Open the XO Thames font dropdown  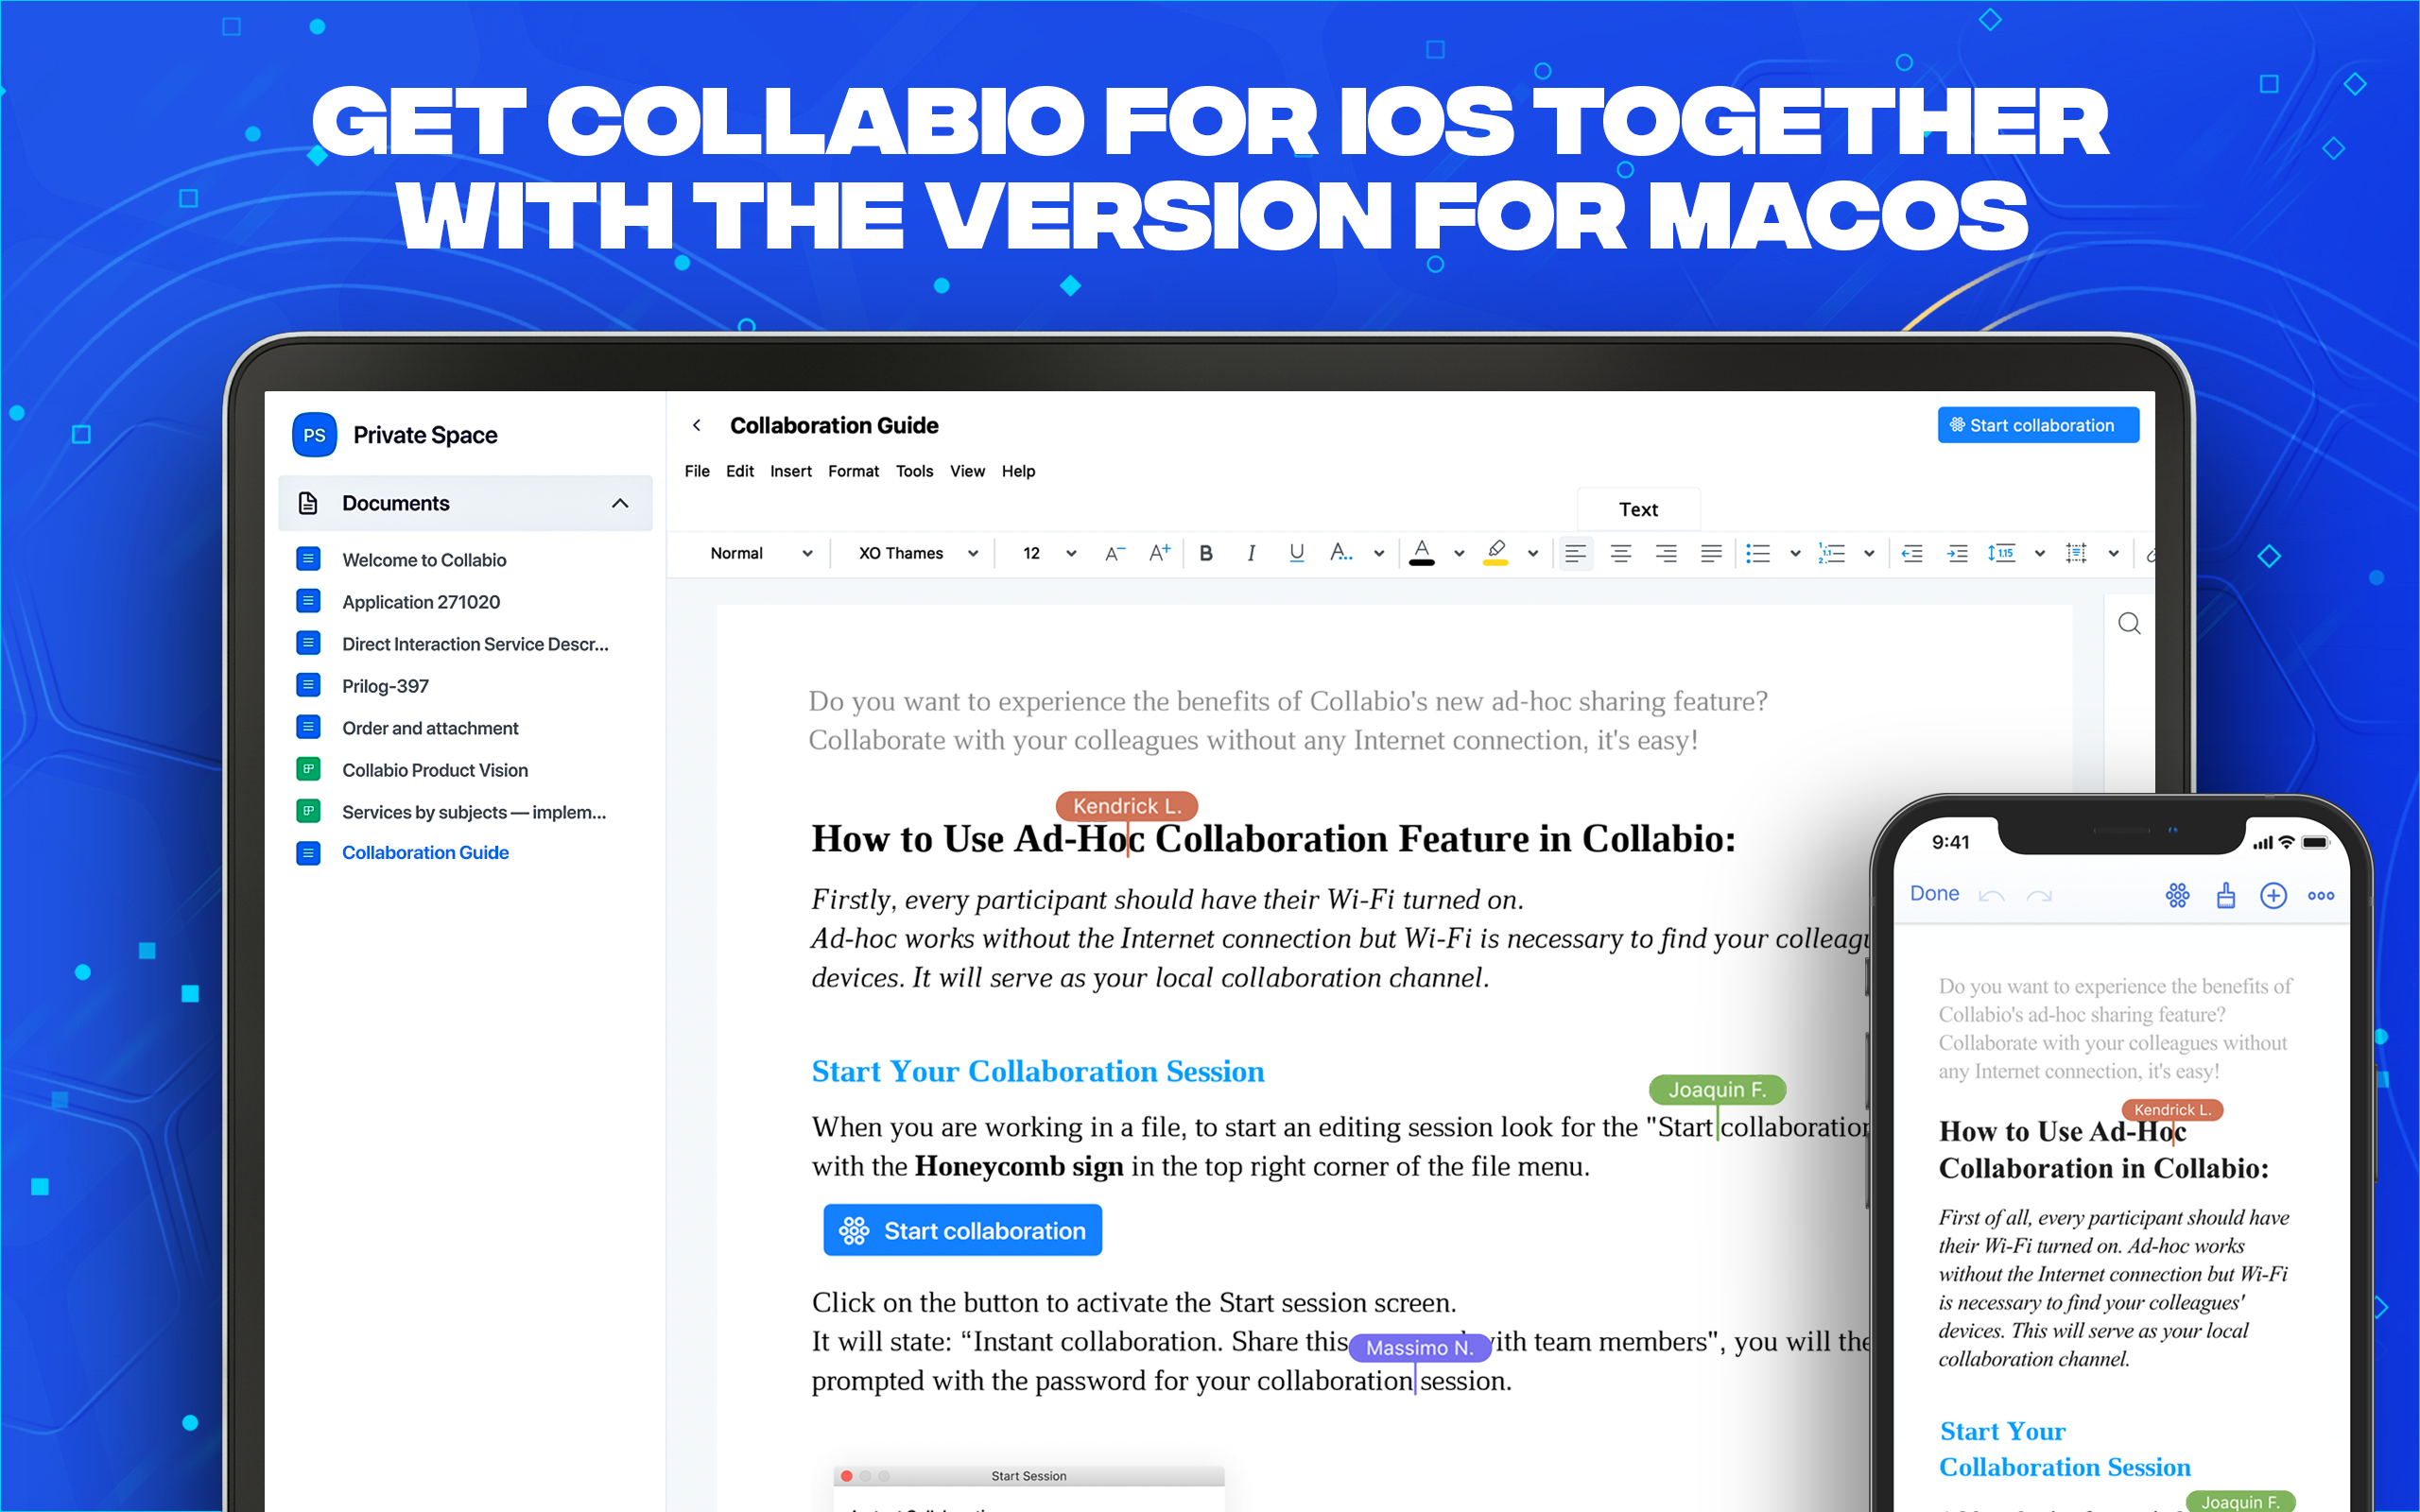click(918, 553)
